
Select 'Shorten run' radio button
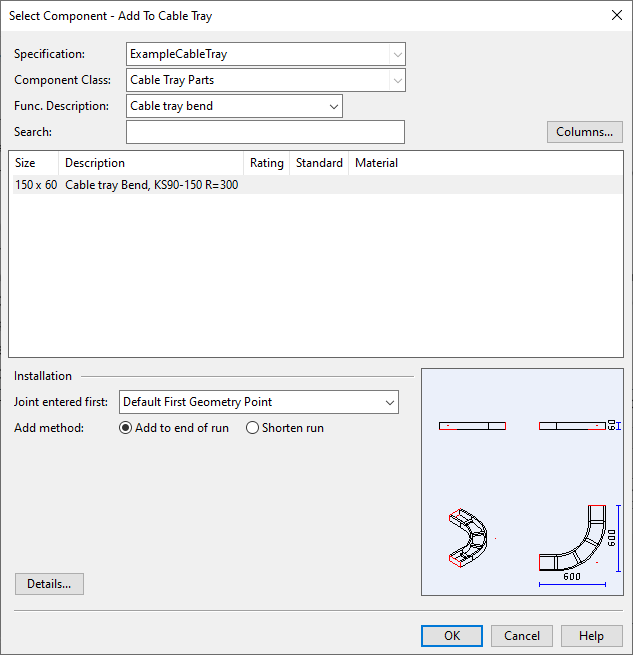253,428
